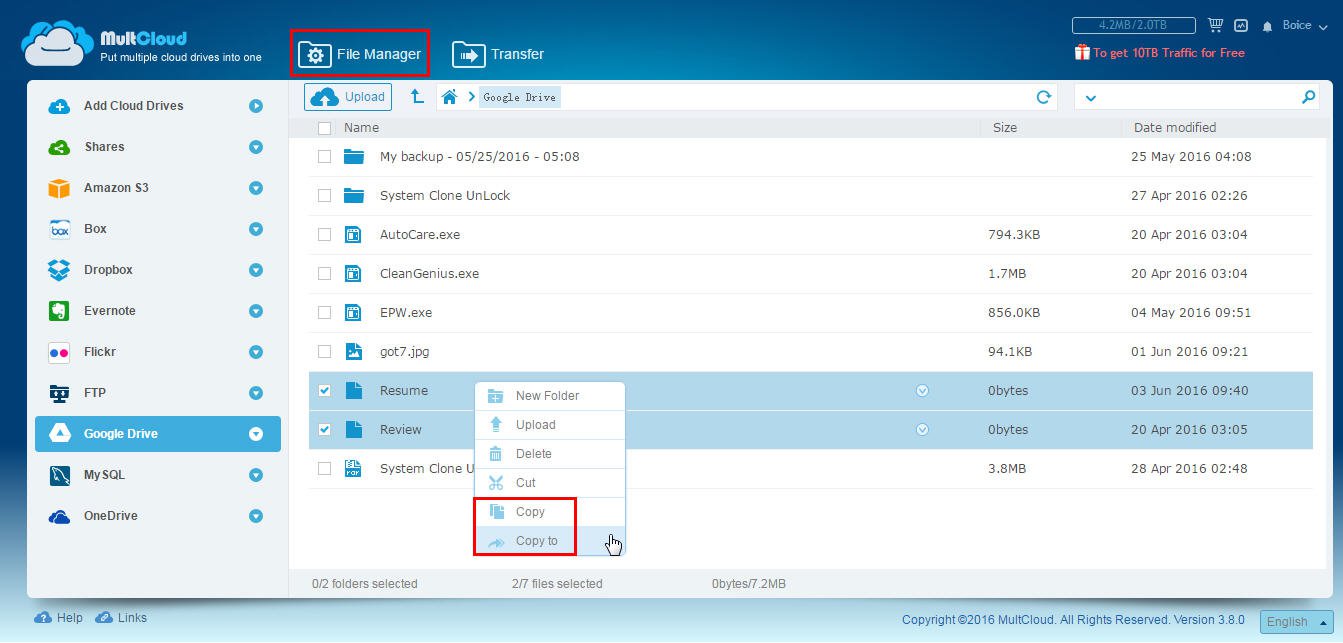Click the Flickr drive icon
Screen dimensions: 1343x643
(59, 352)
